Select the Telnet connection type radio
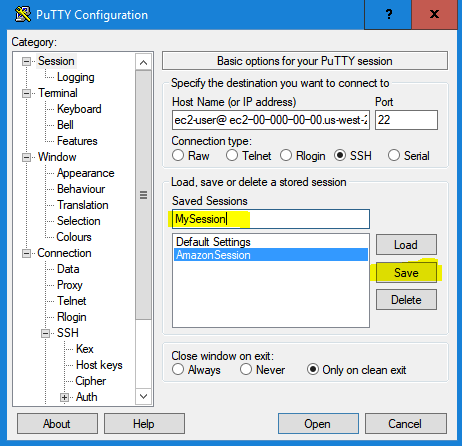The width and height of the screenshot is (462, 446). pos(232,155)
